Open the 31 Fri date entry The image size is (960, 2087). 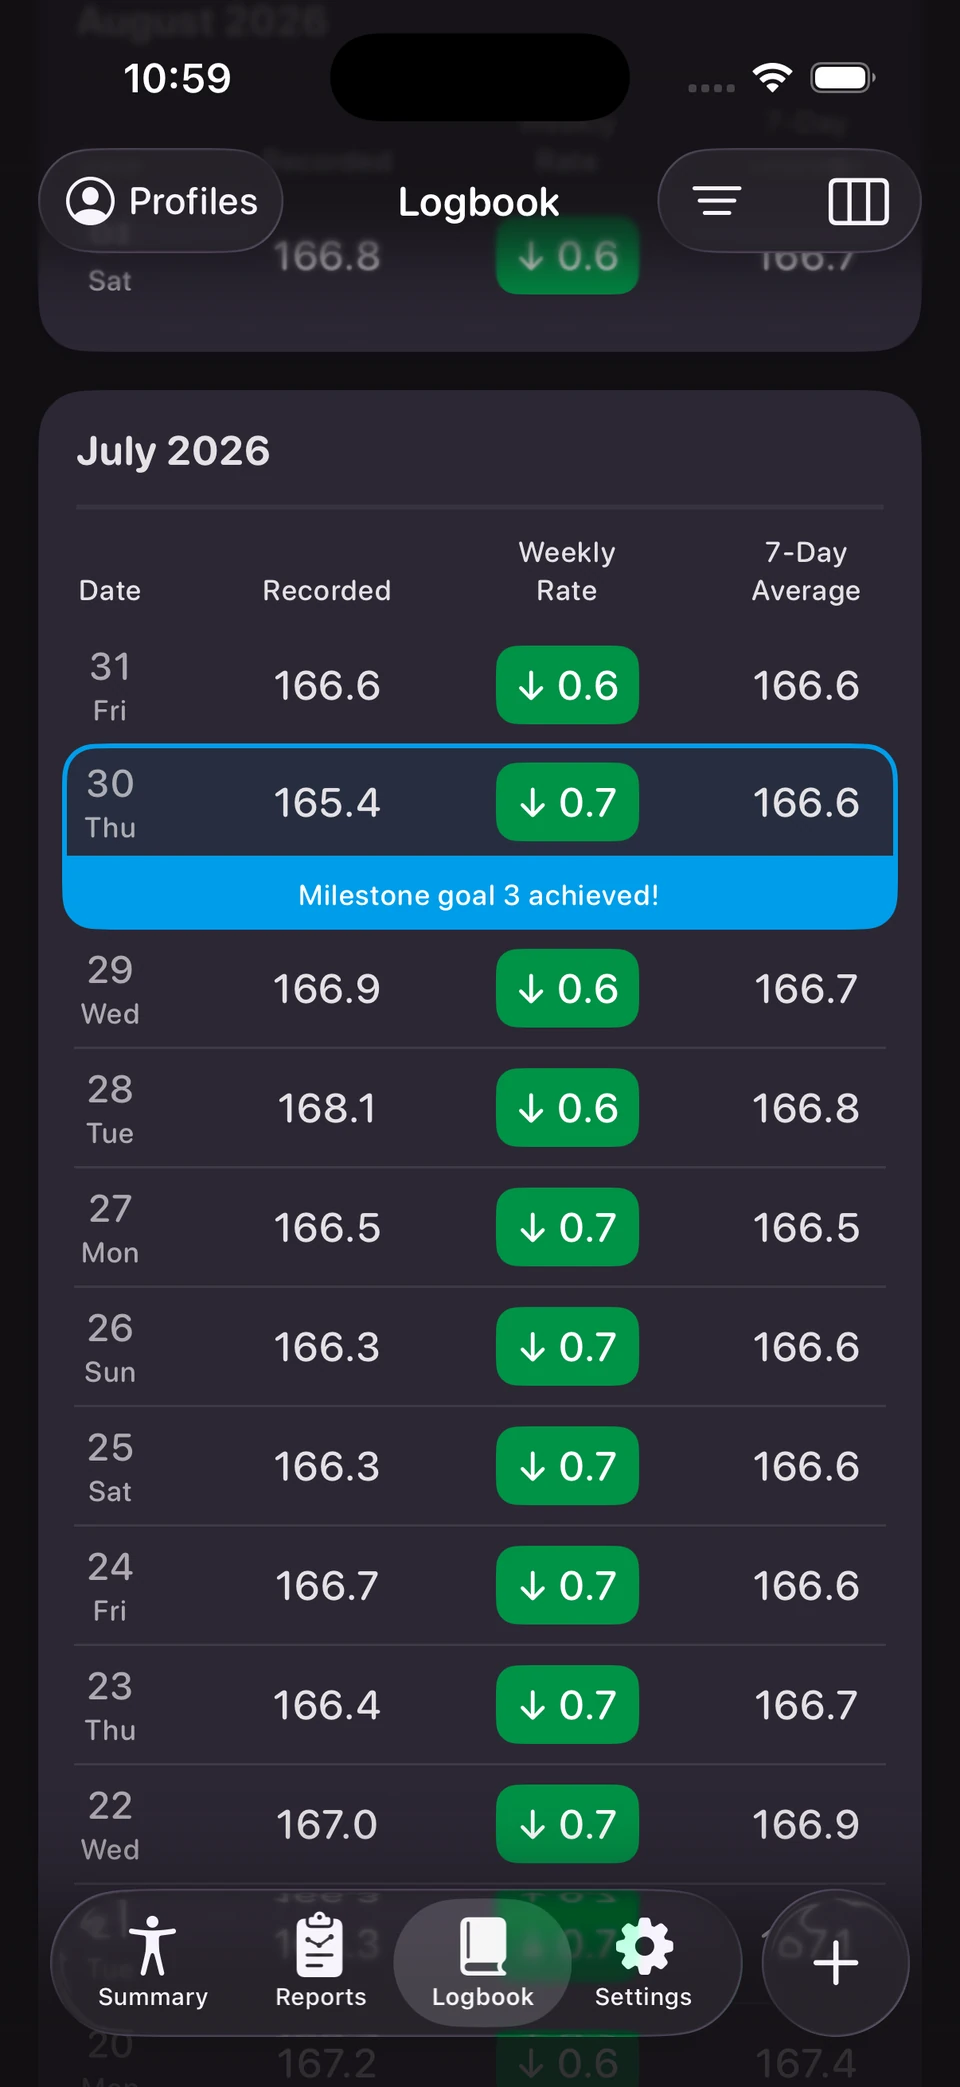tap(110, 686)
